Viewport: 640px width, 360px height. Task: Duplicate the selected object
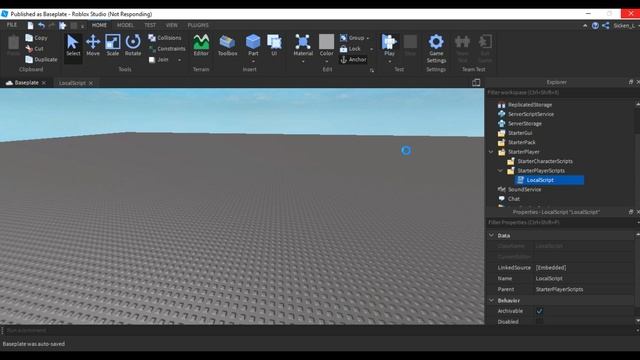[41, 60]
